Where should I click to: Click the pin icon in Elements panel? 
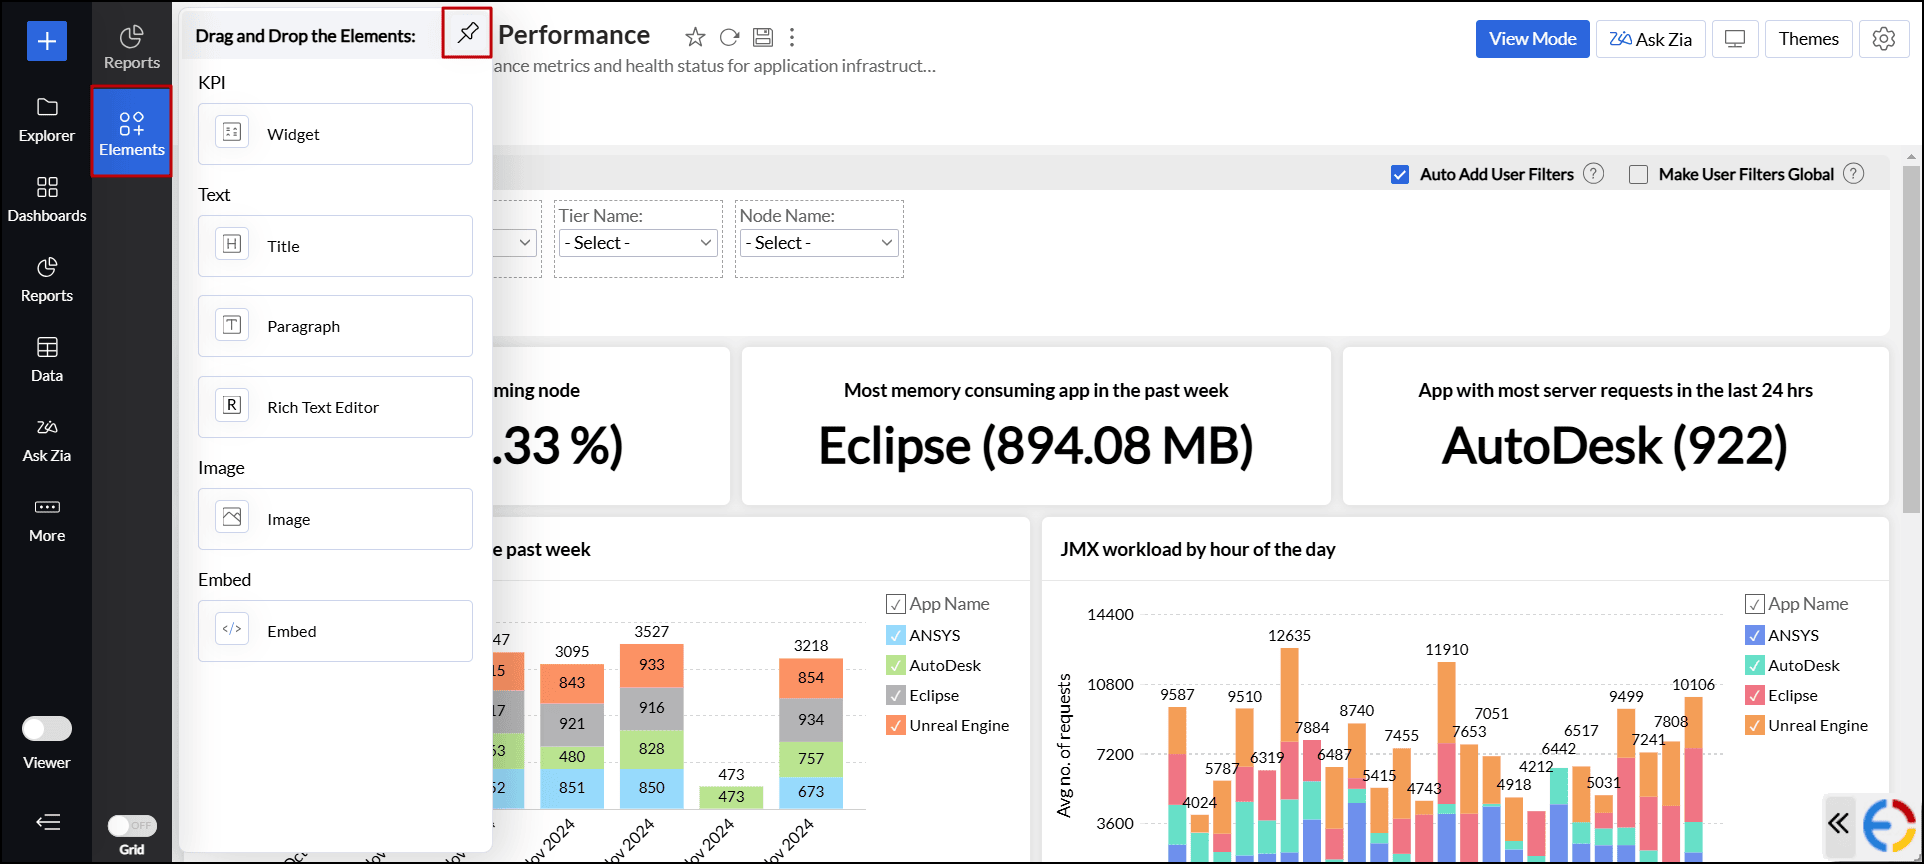coord(467,33)
